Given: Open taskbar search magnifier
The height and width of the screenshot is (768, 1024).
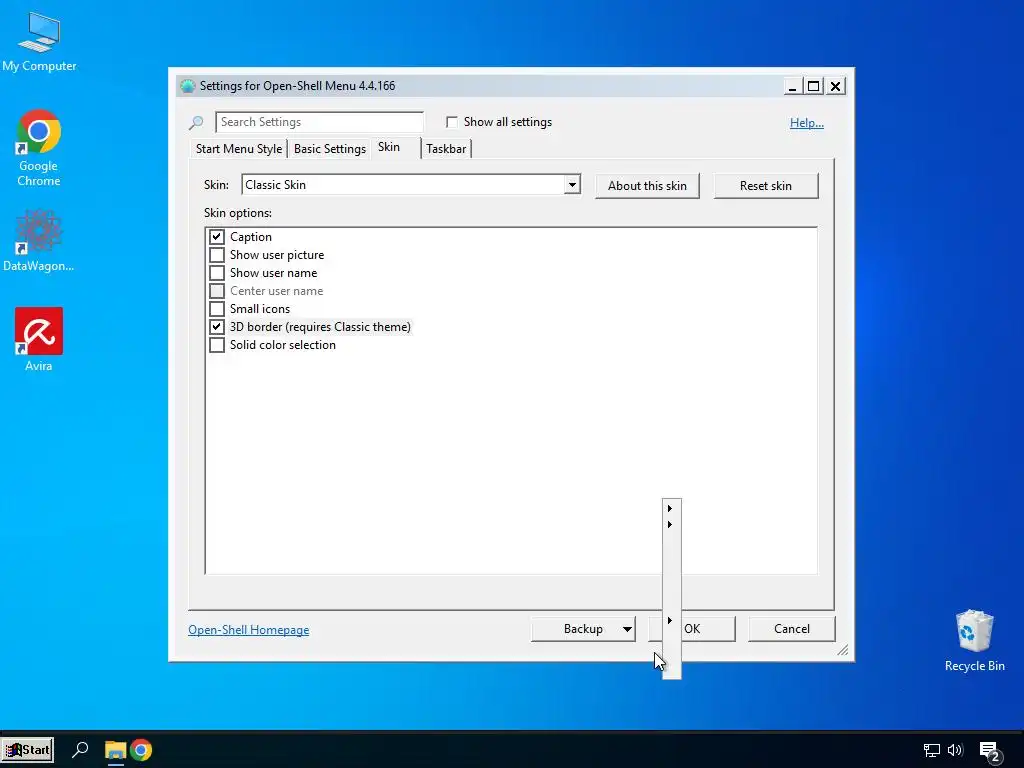Looking at the screenshot, I should (x=80, y=749).
